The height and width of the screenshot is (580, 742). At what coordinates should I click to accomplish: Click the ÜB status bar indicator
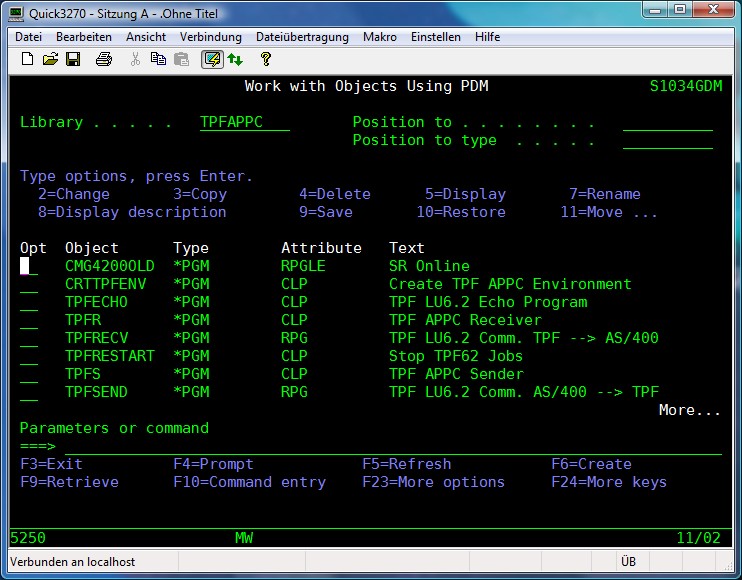coord(628,562)
